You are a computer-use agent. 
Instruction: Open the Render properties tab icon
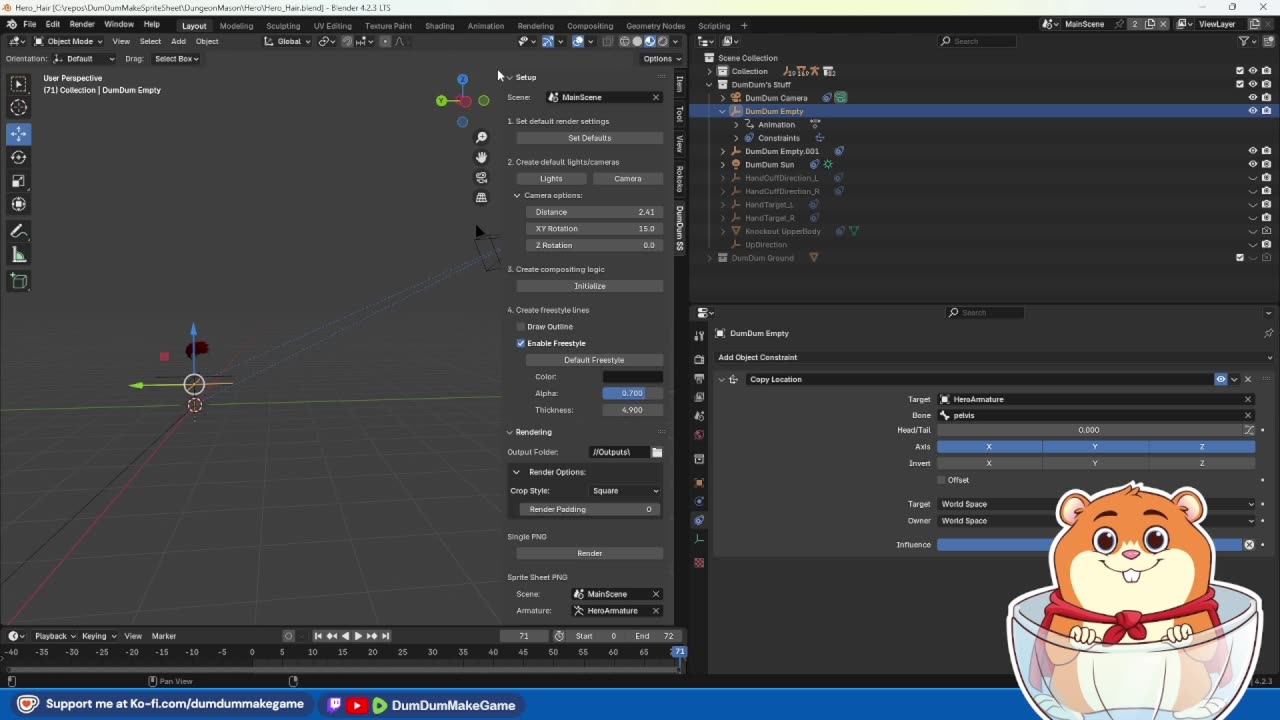[x=699, y=359]
